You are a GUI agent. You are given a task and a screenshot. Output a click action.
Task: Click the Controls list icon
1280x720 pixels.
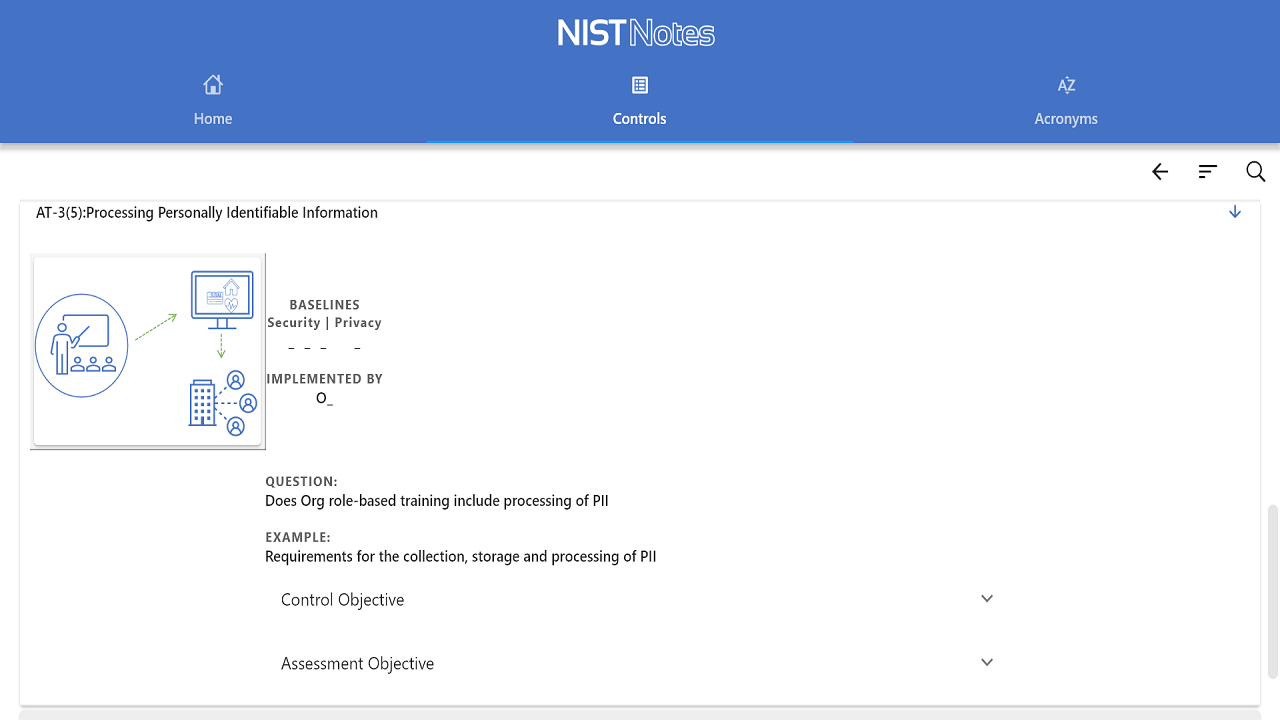point(640,85)
